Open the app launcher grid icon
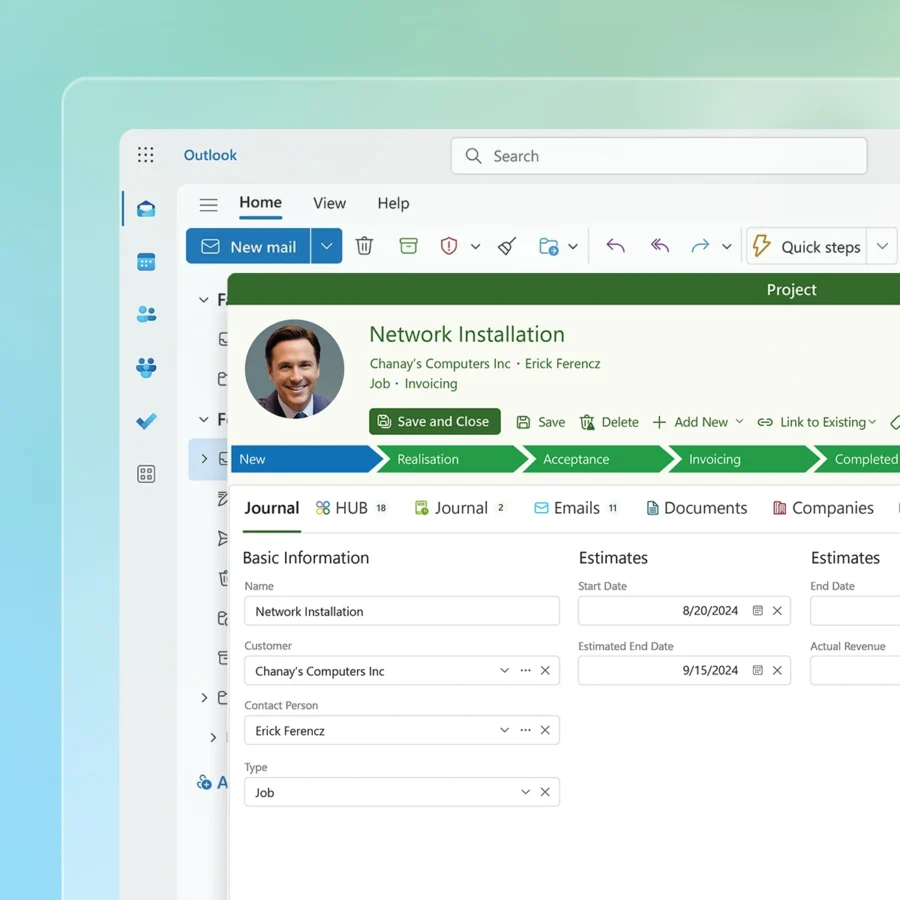900x900 pixels. (x=146, y=155)
